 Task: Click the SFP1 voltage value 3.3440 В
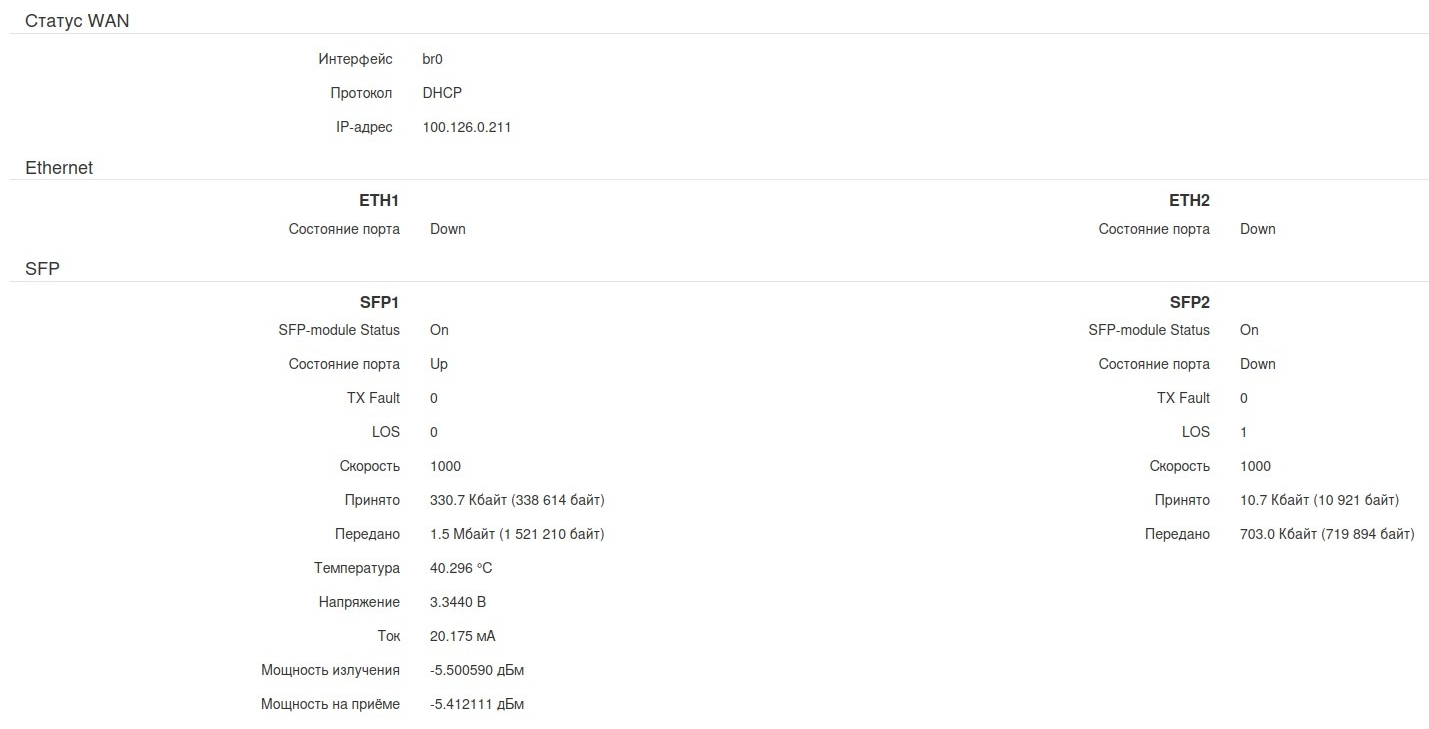458,602
